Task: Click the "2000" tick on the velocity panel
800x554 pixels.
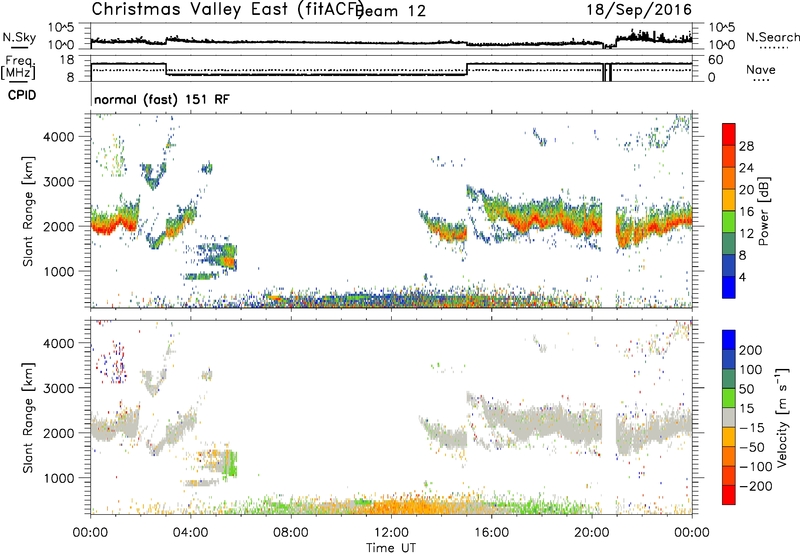Action: click(x=58, y=433)
